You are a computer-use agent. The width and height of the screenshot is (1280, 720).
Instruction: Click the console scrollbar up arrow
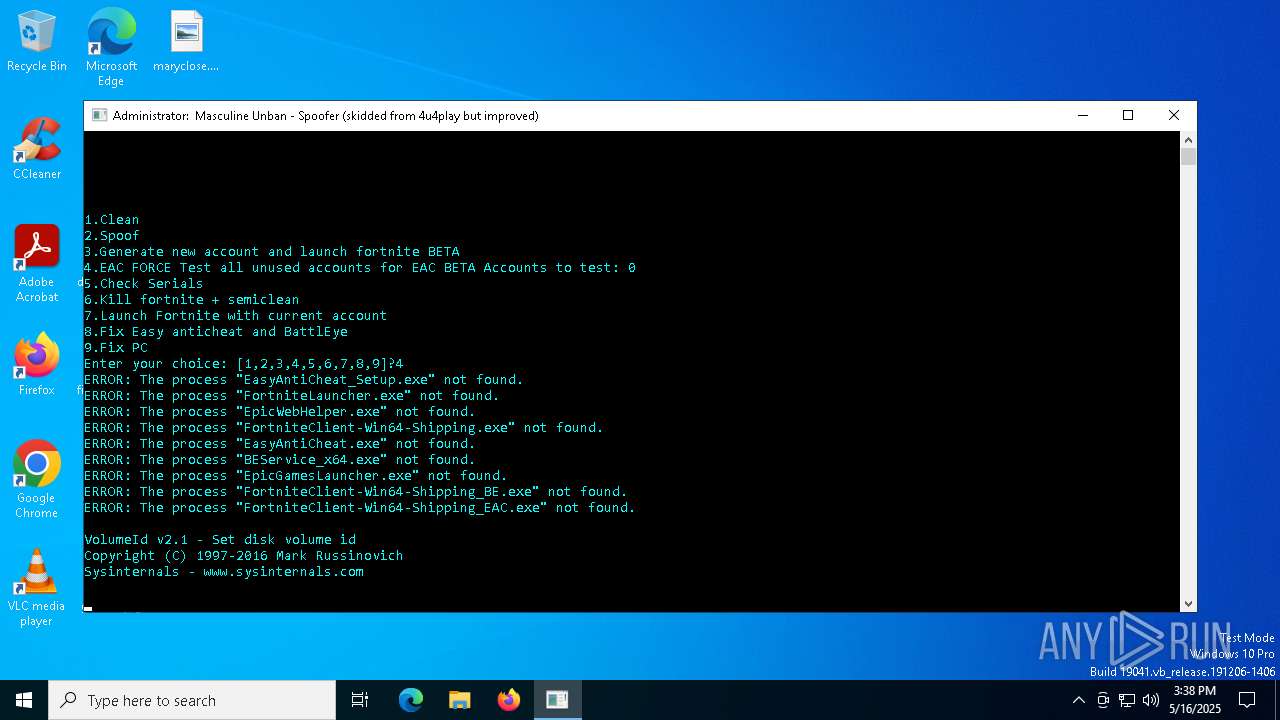pos(1188,139)
